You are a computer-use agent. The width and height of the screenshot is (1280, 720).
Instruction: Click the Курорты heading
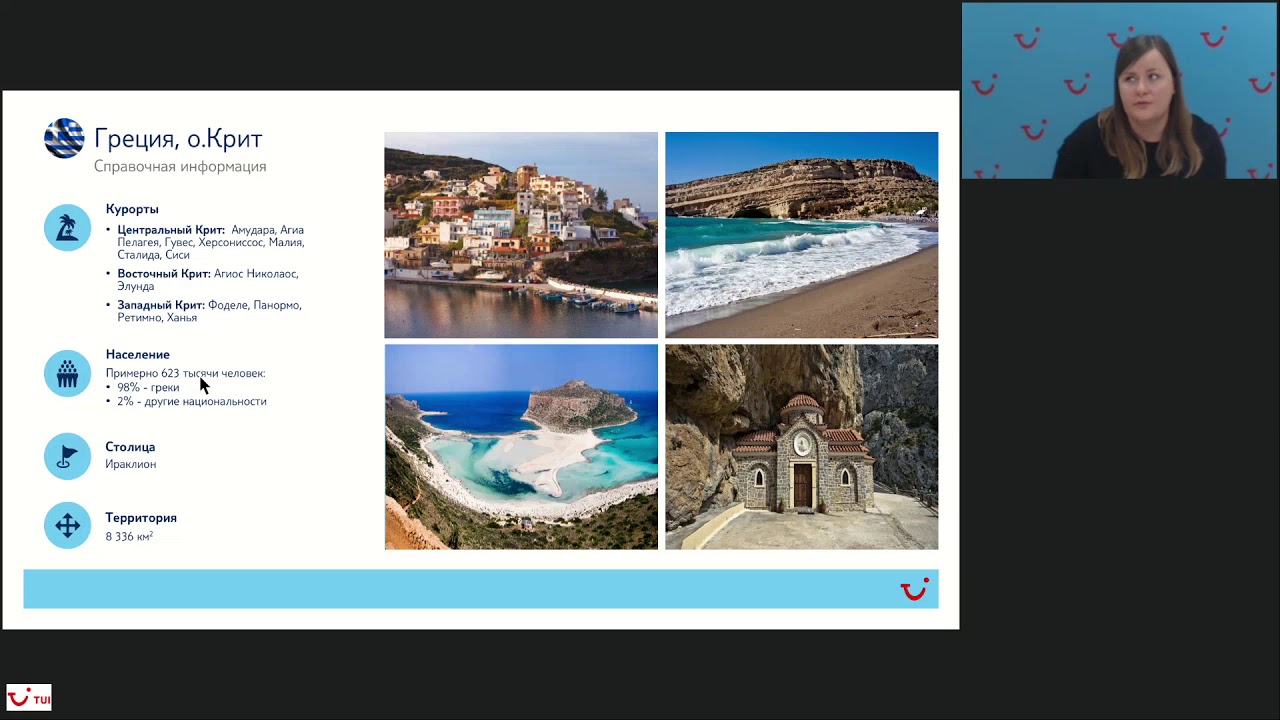pyautogui.click(x=132, y=209)
